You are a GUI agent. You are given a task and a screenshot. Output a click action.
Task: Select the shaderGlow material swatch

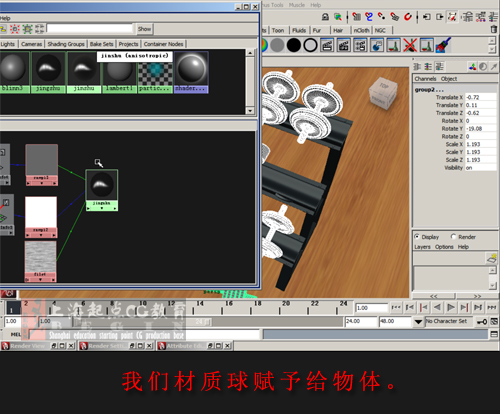click(x=191, y=72)
